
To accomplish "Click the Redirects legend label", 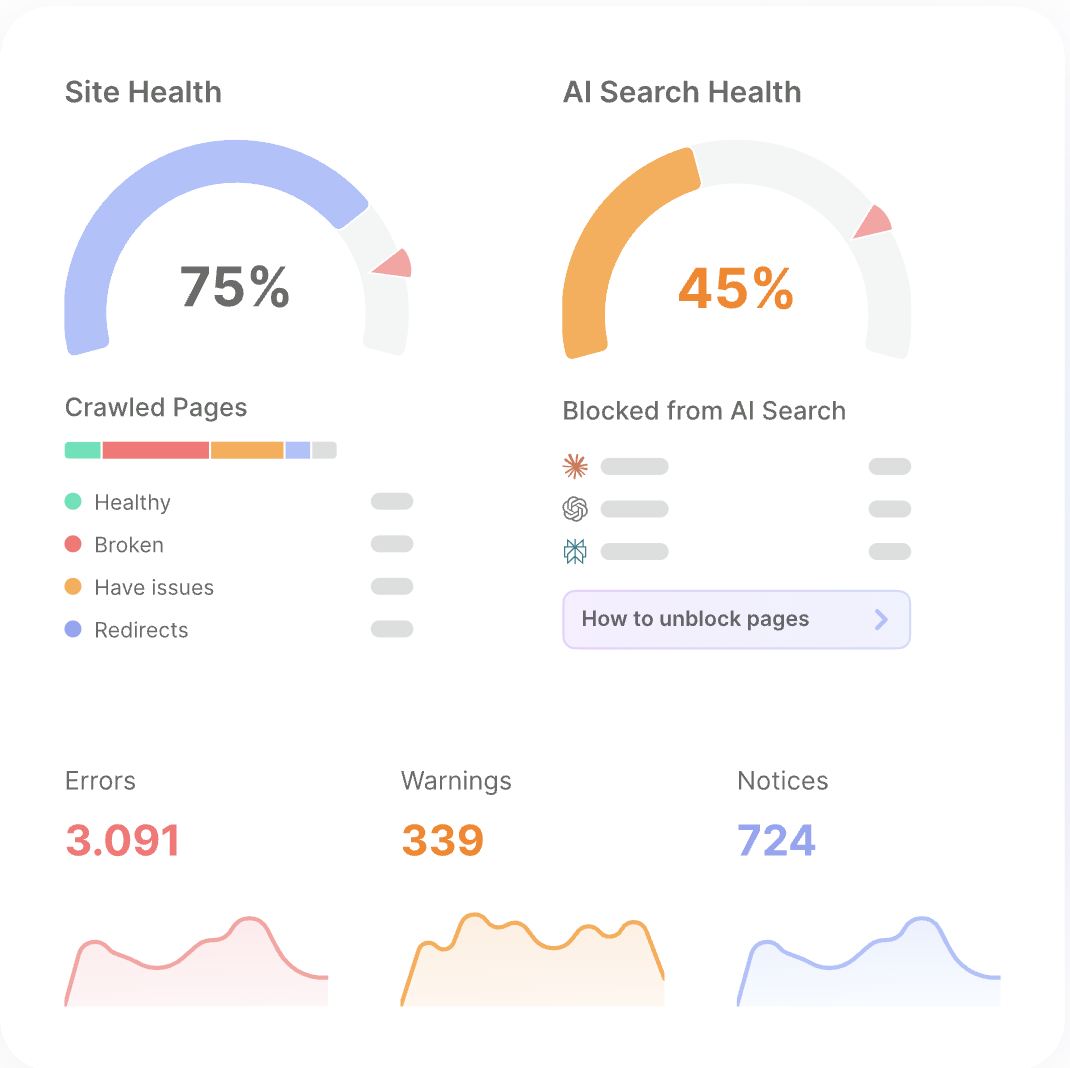I will tap(141, 629).
